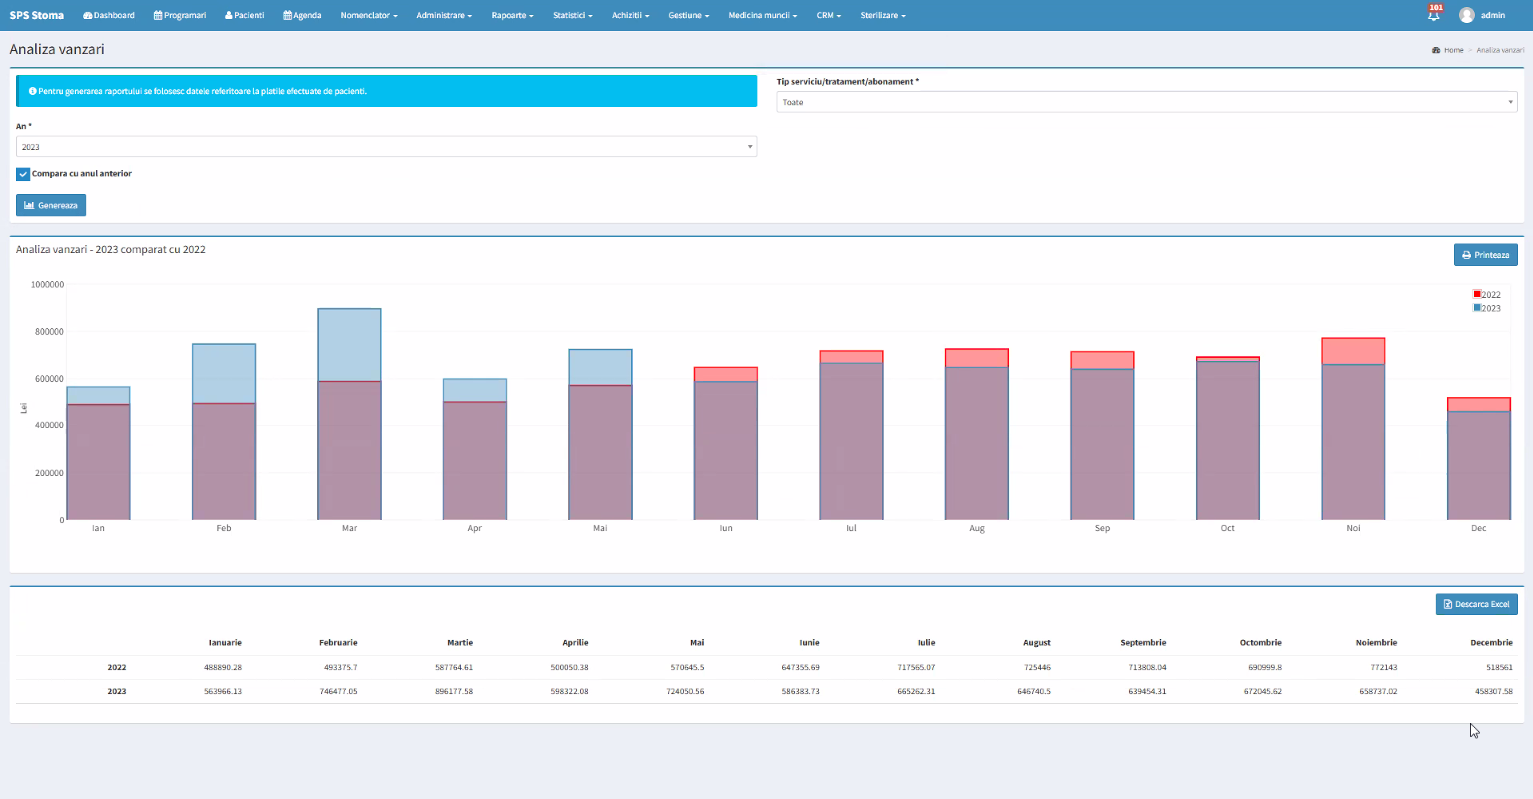Click the Dashboard gauge icon
Screen dimensions: 1533x799
point(88,16)
